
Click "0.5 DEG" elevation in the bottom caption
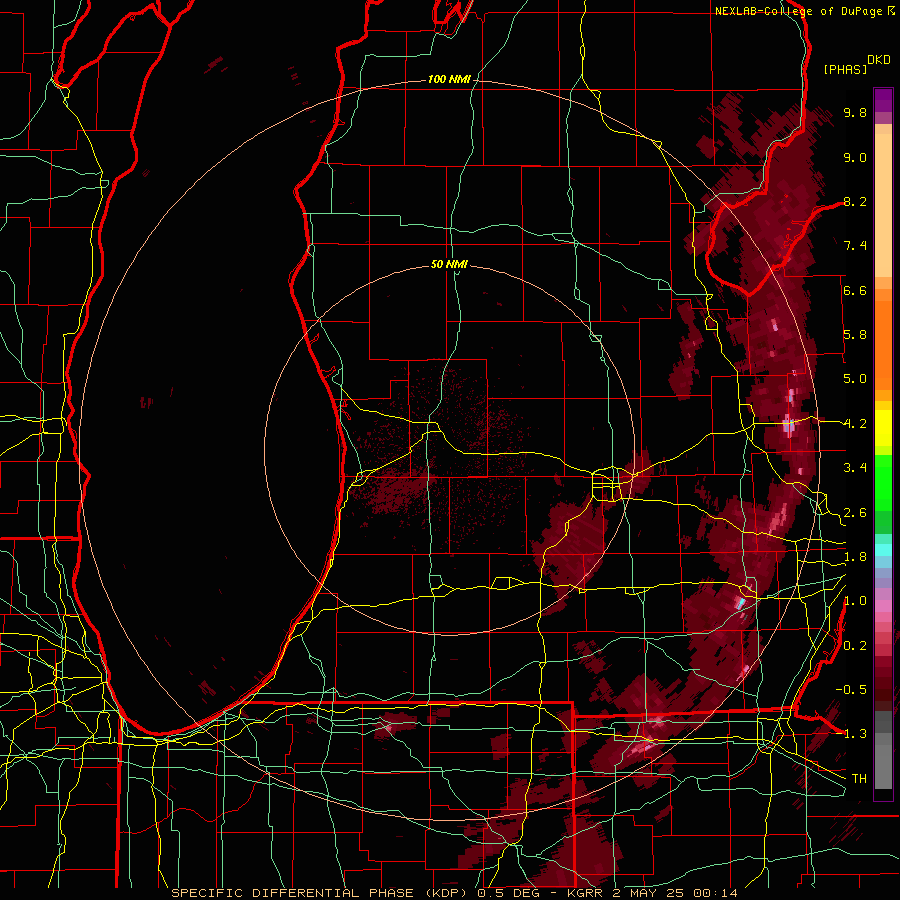click(509, 893)
